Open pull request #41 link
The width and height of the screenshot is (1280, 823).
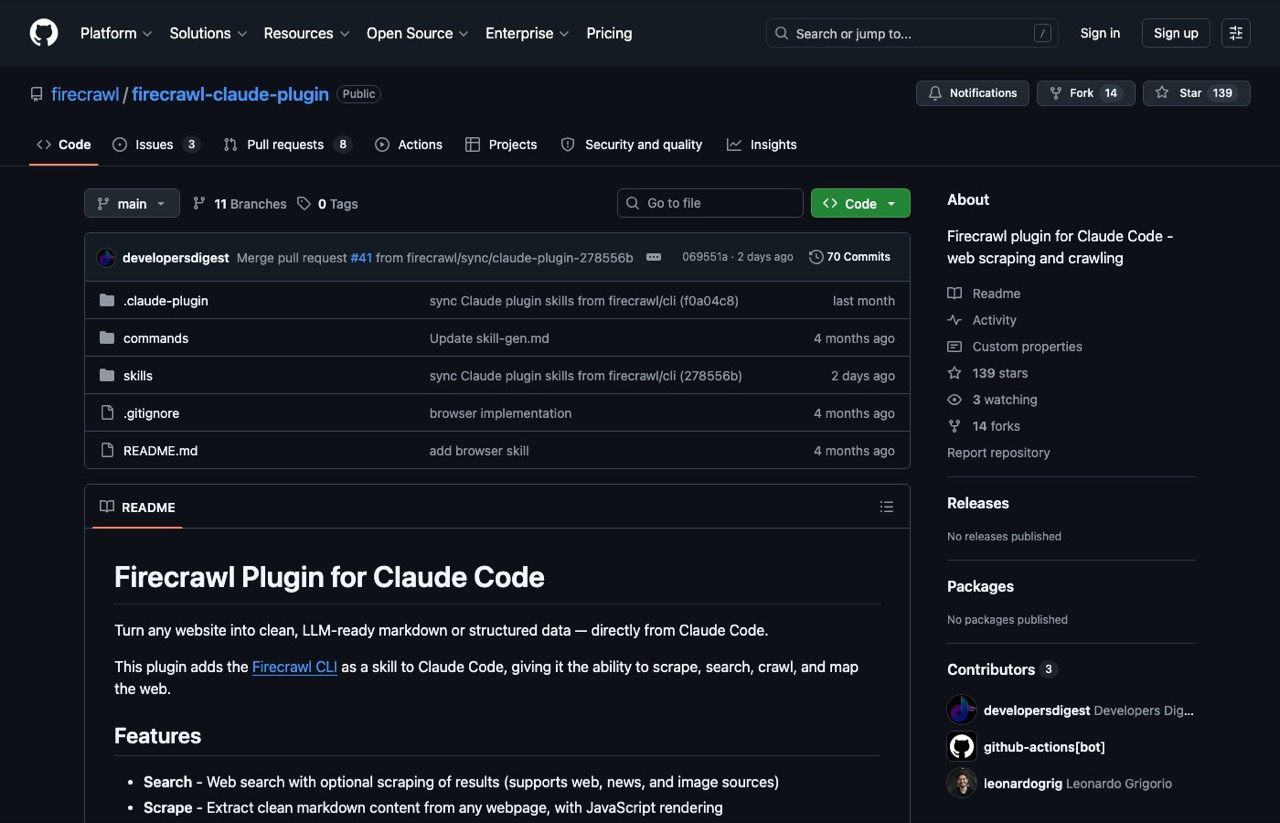[361, 257]
